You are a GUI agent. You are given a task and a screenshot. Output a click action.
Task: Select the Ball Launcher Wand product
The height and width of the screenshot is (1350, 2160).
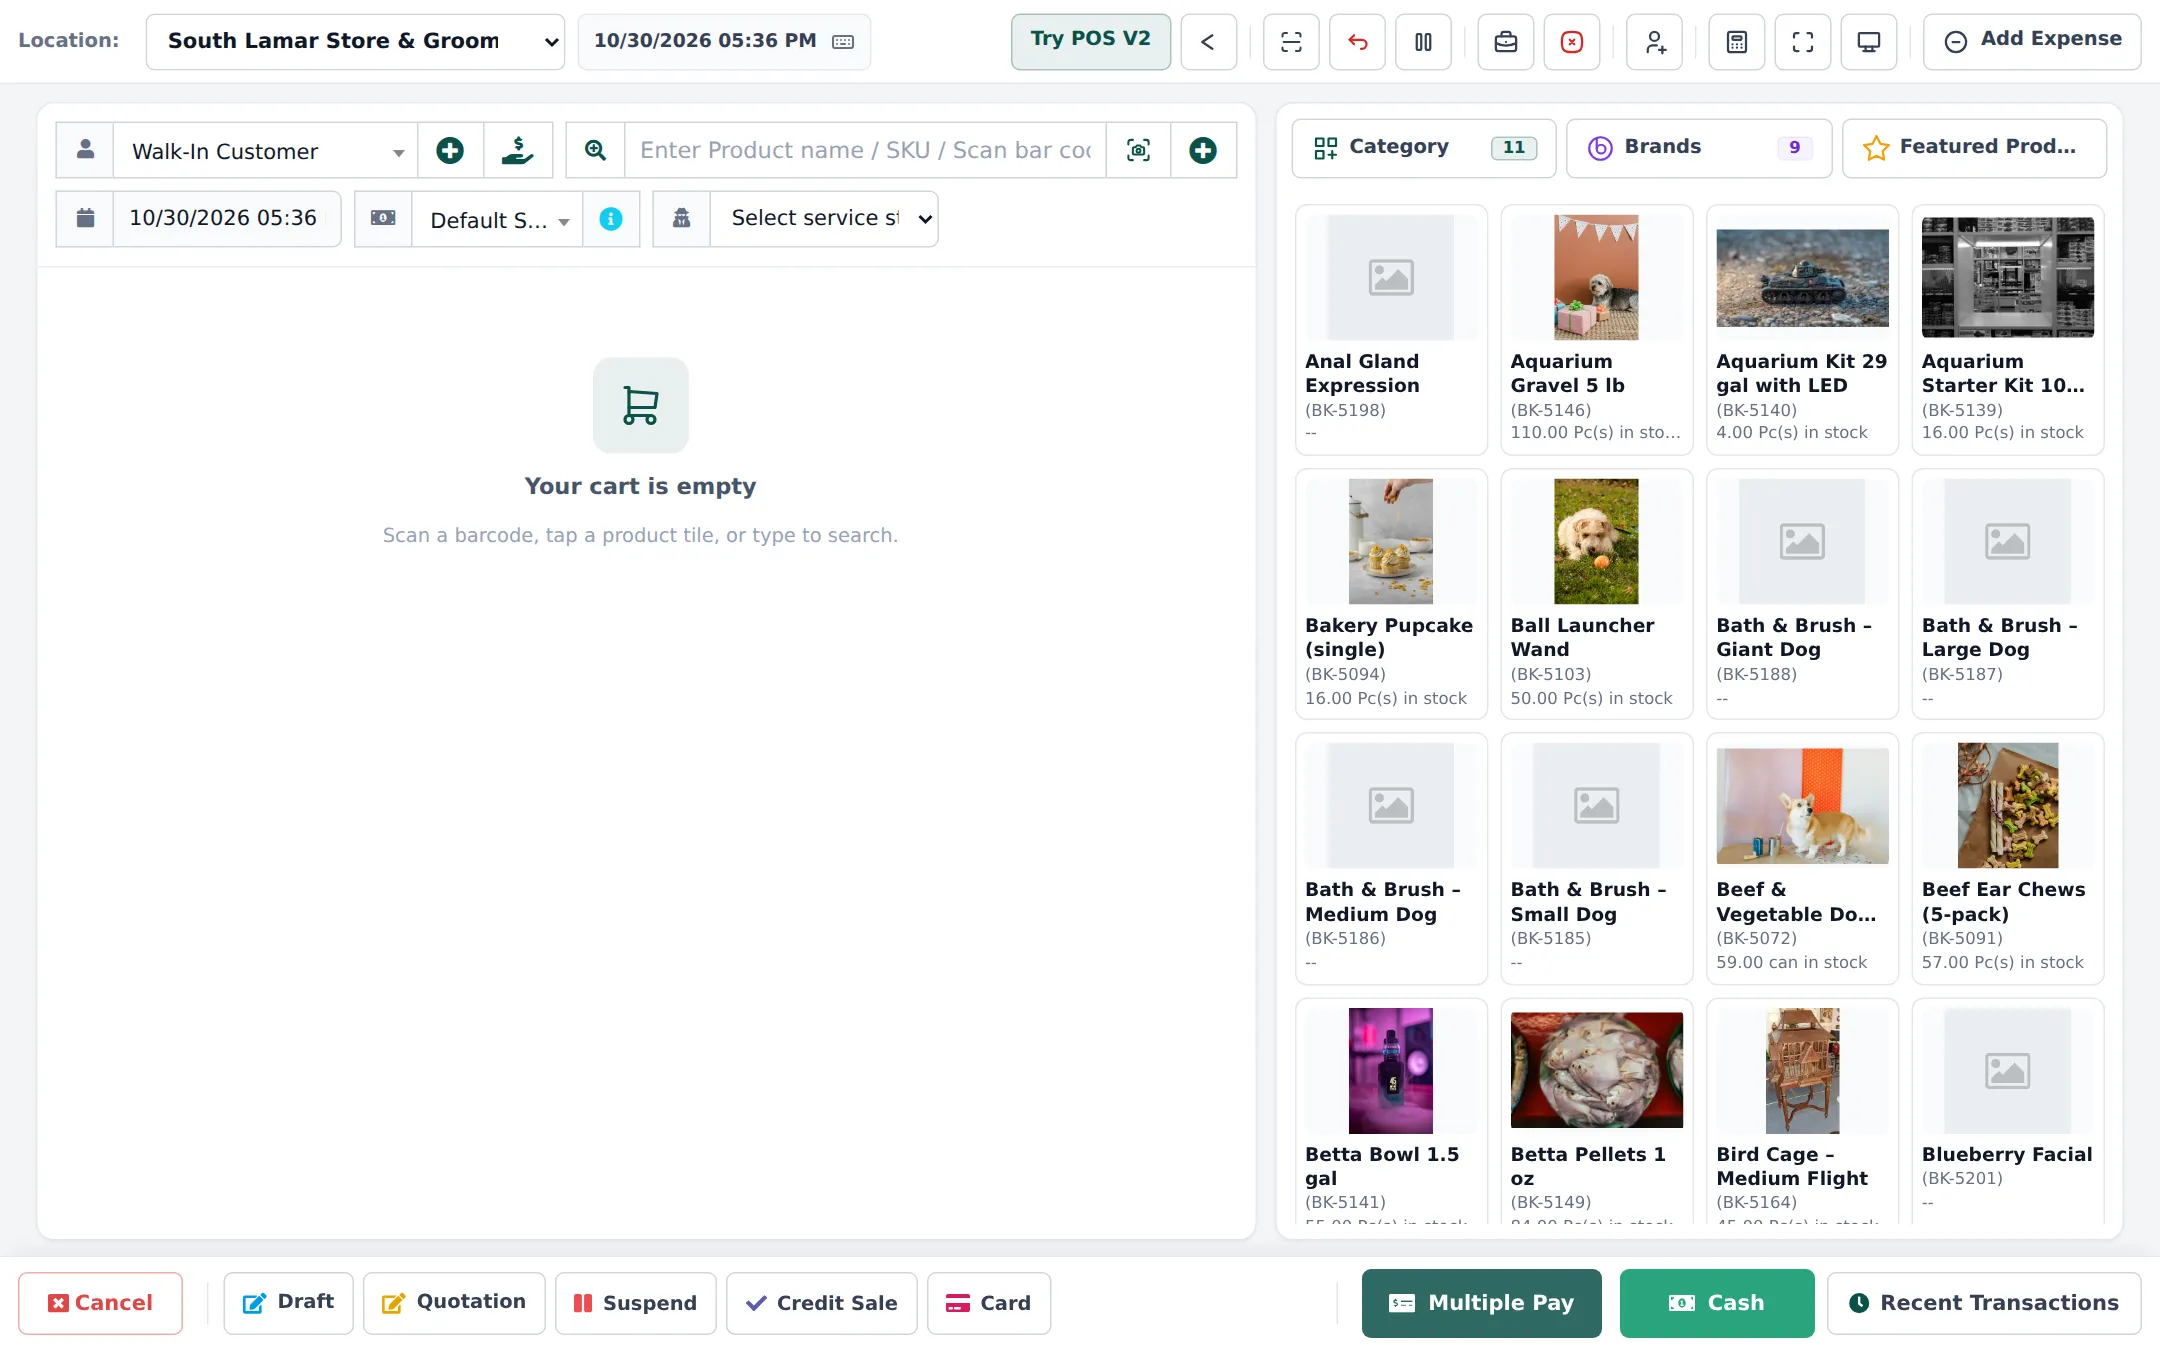click(1597, 594)
